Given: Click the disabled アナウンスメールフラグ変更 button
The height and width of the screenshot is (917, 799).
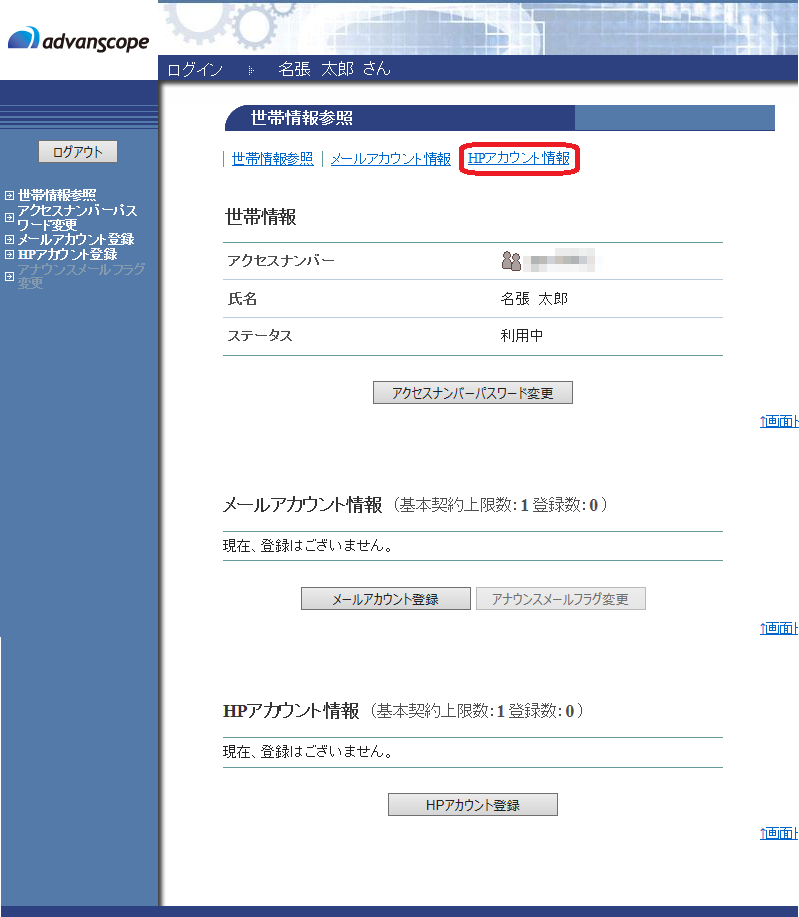Looking at the screenshot, I should (560, 599).
